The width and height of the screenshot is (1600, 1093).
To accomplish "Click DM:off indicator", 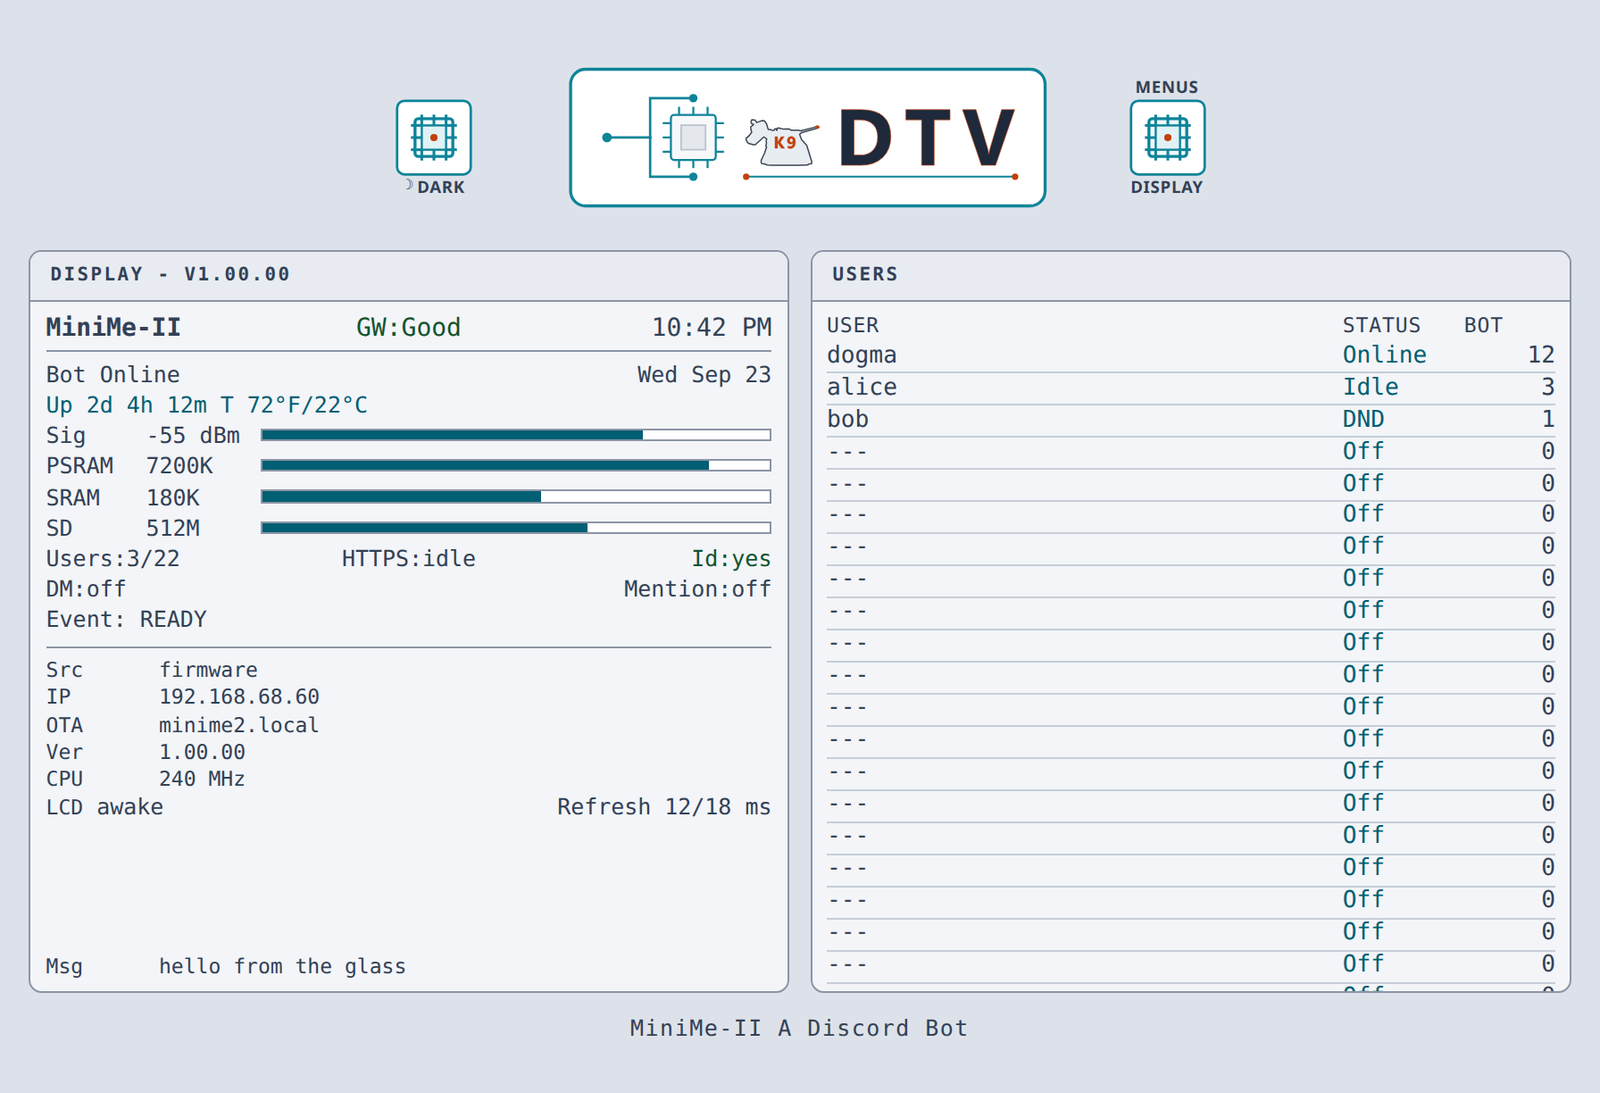I will click(x=86, y=589).
